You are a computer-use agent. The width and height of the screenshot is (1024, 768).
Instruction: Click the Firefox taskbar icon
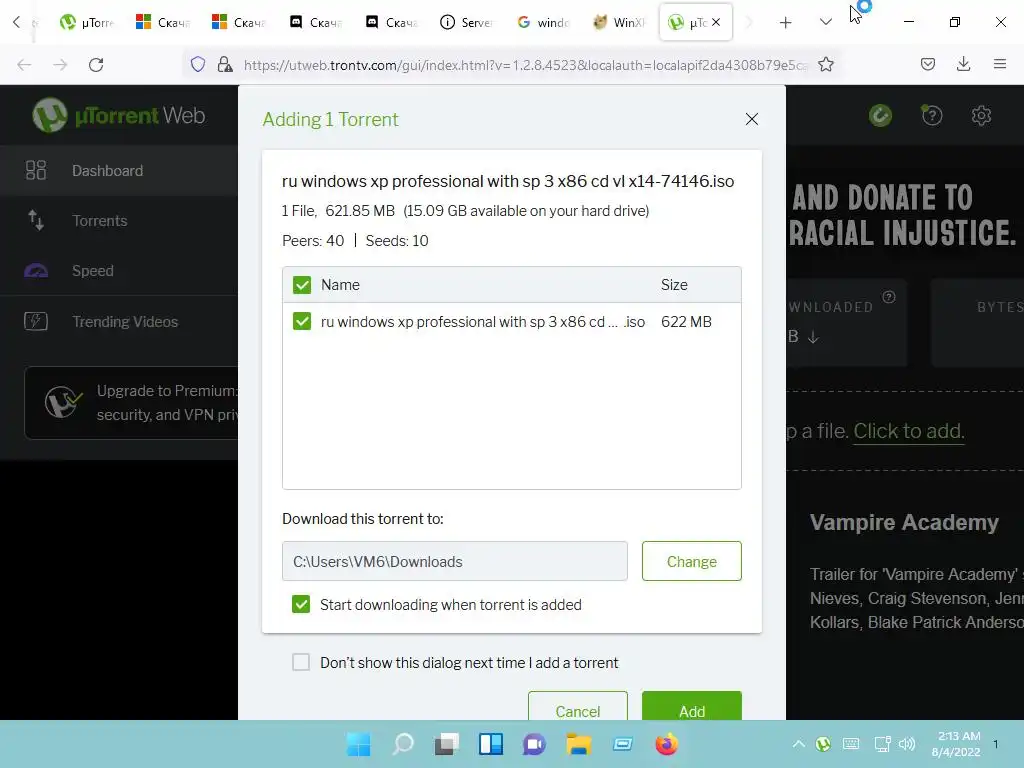coord(667,744)
